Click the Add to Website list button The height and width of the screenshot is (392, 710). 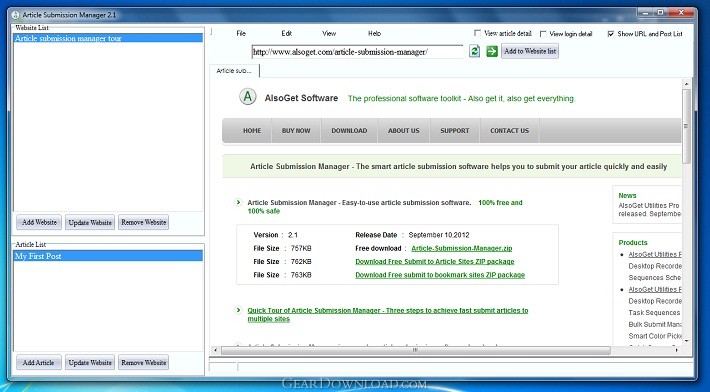pyautogui.click(x=530, y=51)
